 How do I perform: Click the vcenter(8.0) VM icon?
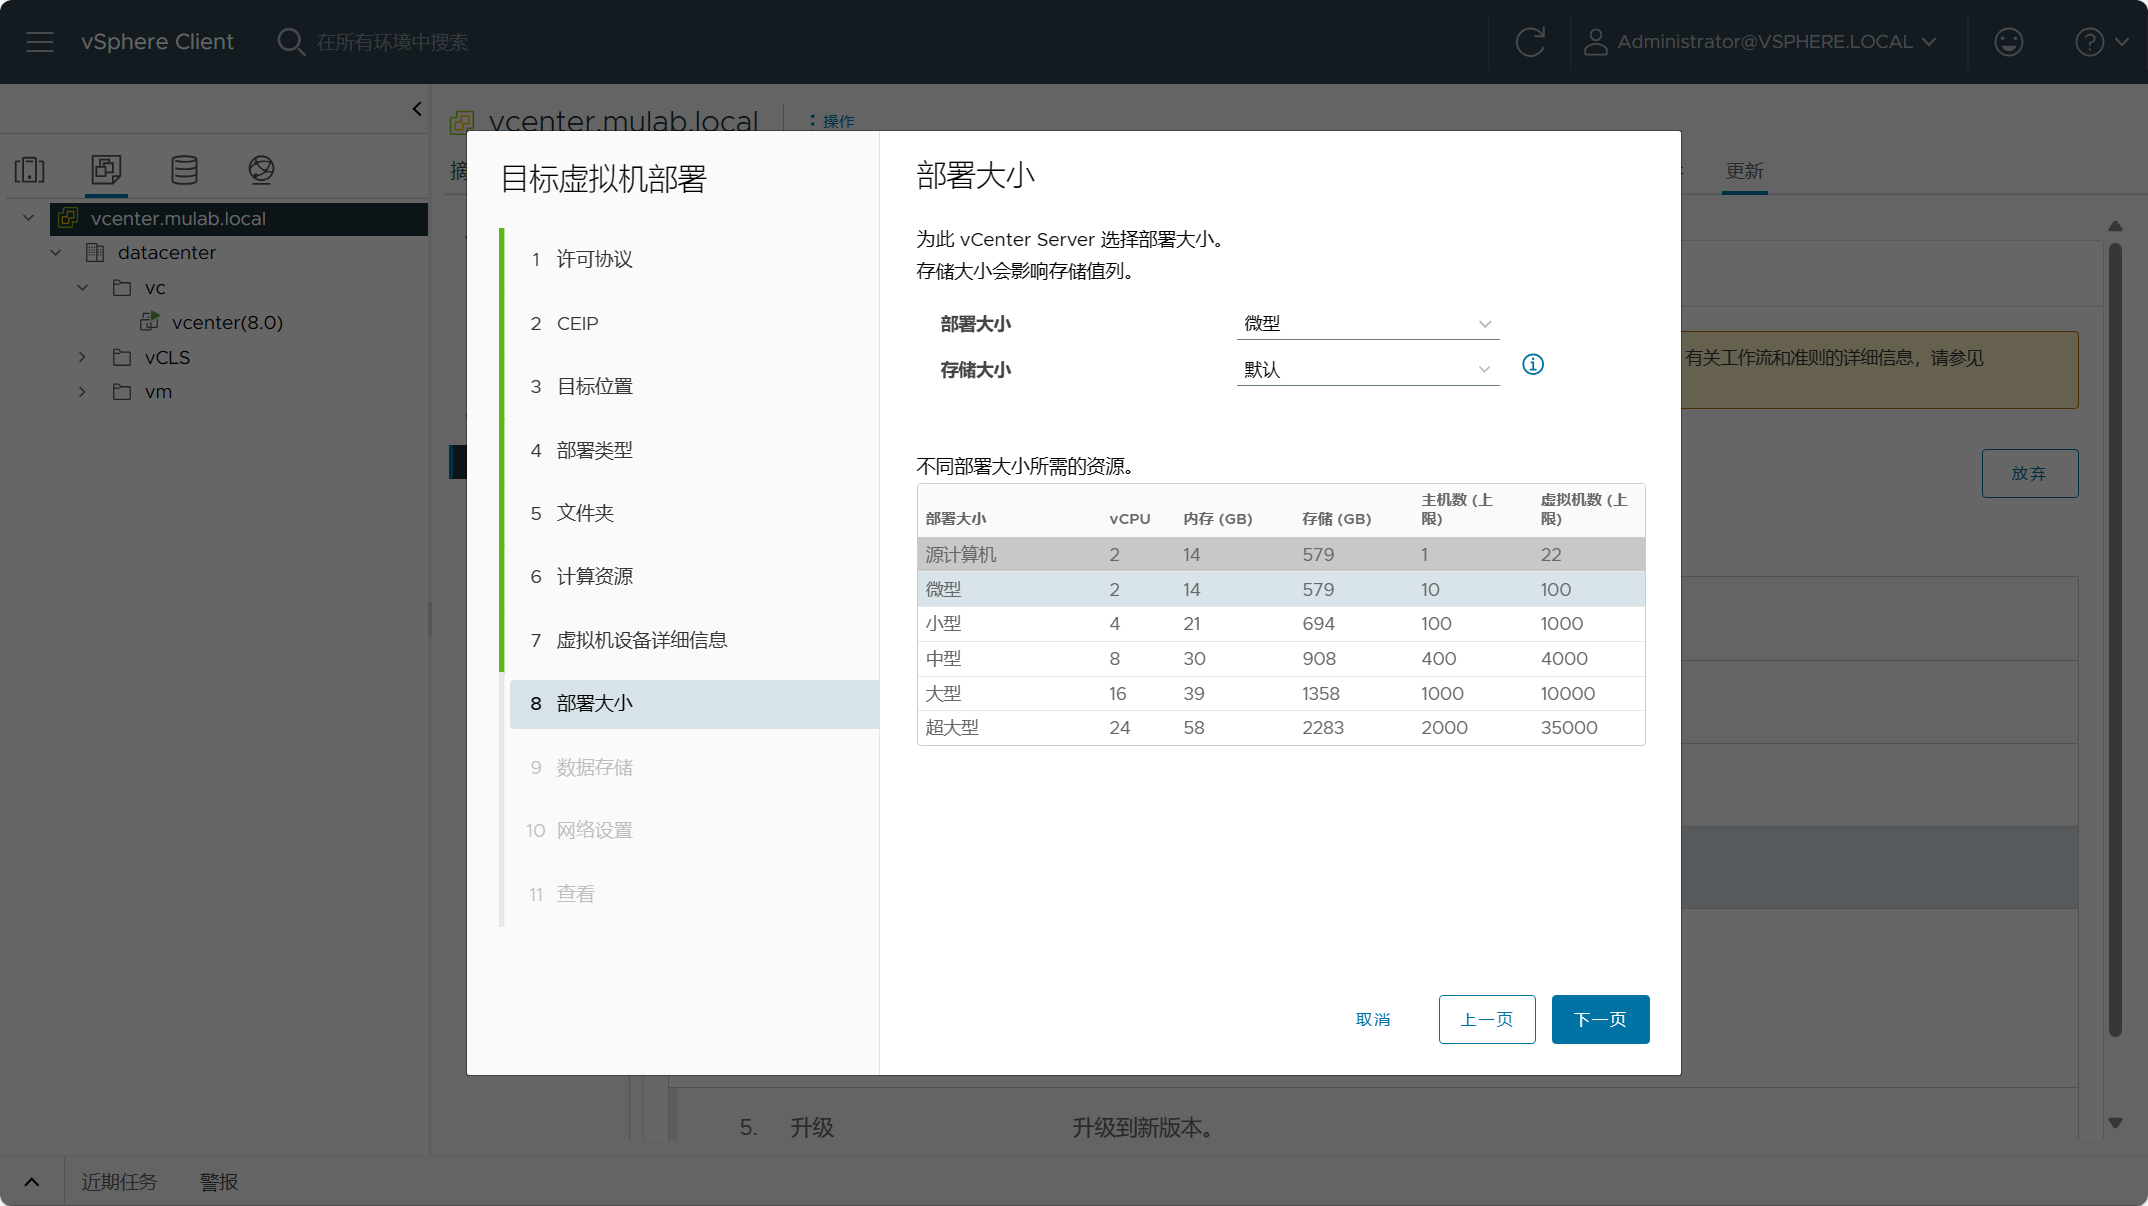150,322
